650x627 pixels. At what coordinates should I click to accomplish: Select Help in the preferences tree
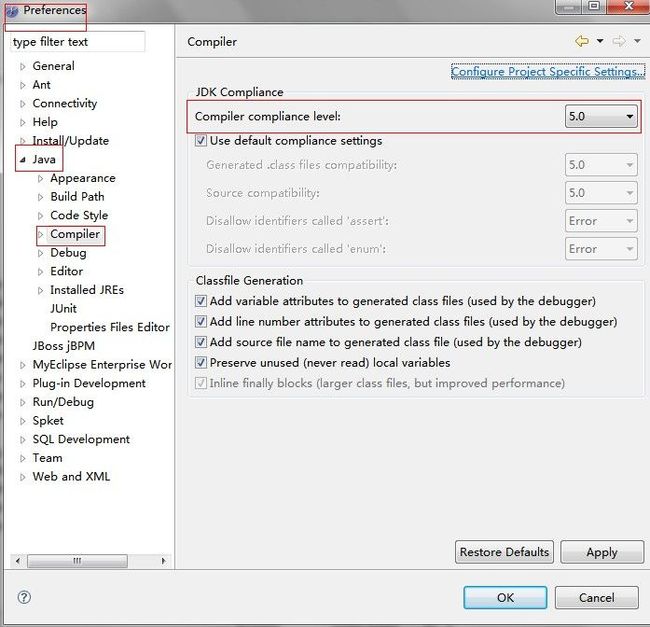pyautogui.click(x=45, y=122)
